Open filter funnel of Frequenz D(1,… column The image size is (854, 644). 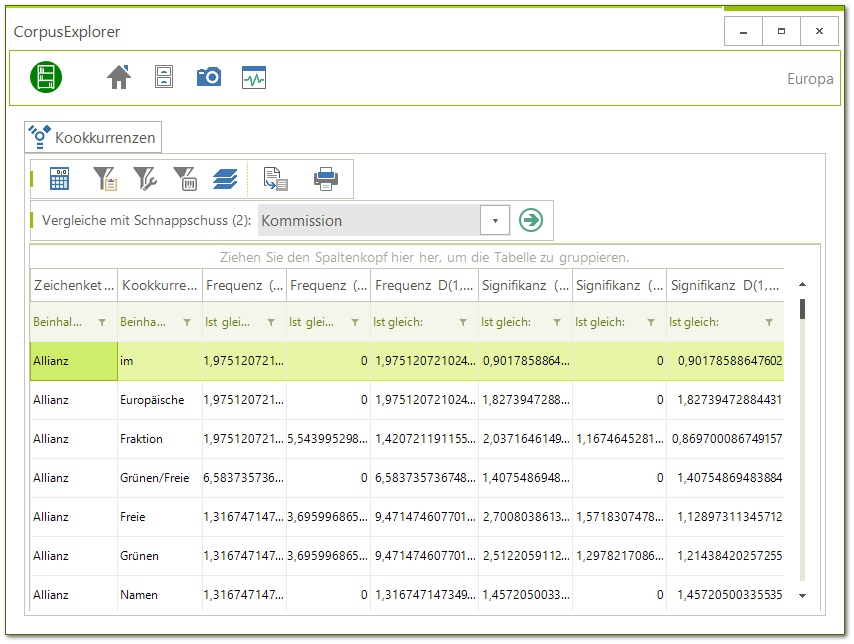pyautogui.click(x=463, y=323)
